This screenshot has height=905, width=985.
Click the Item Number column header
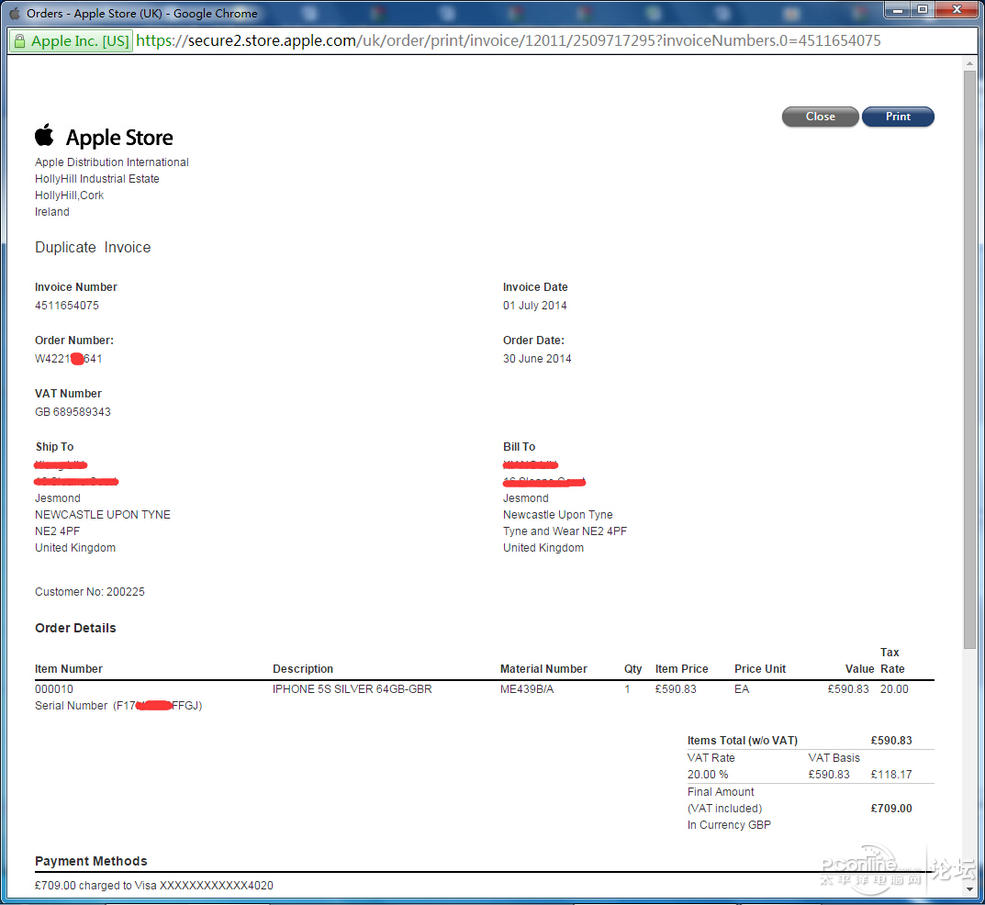[68, 669]
